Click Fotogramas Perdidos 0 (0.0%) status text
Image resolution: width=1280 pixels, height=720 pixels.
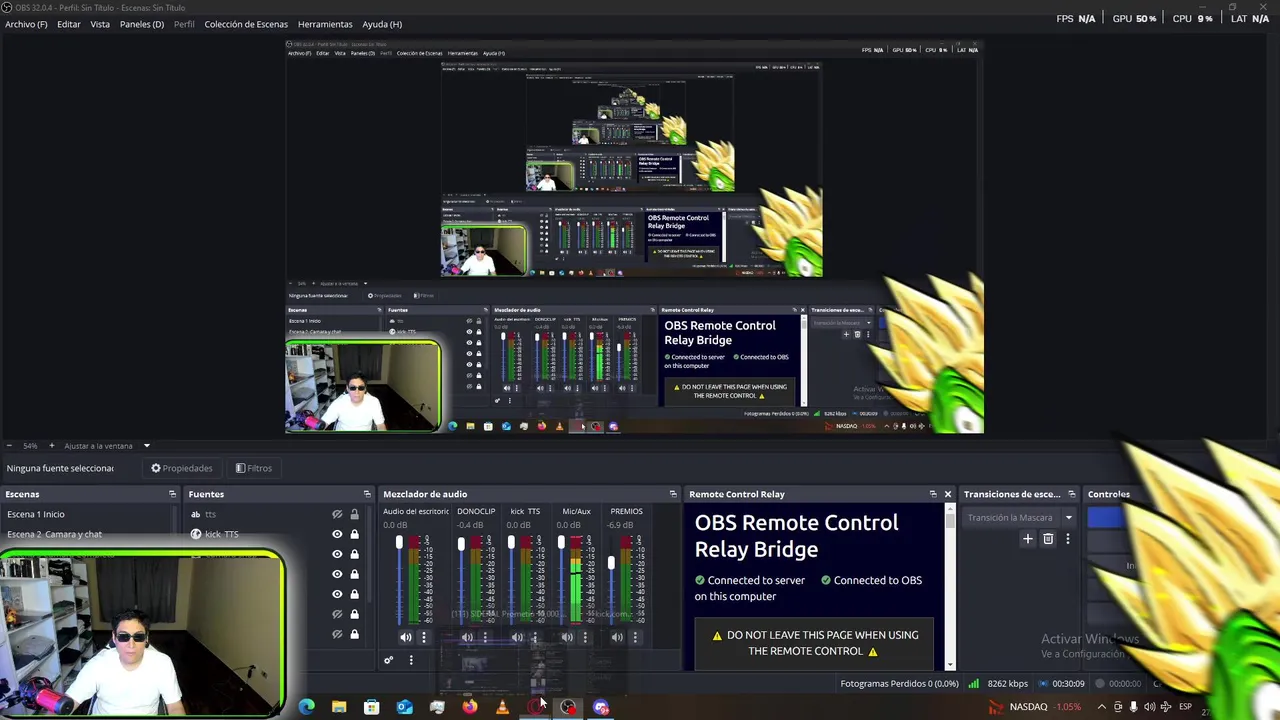pos(899,684)
